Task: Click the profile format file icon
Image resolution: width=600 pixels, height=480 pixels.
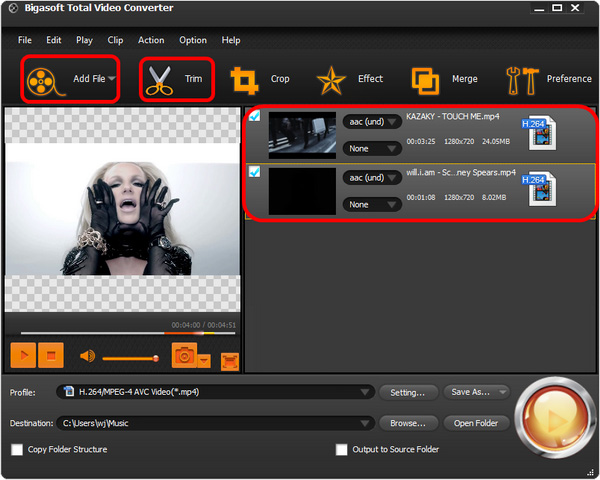Action: point(69,391)
